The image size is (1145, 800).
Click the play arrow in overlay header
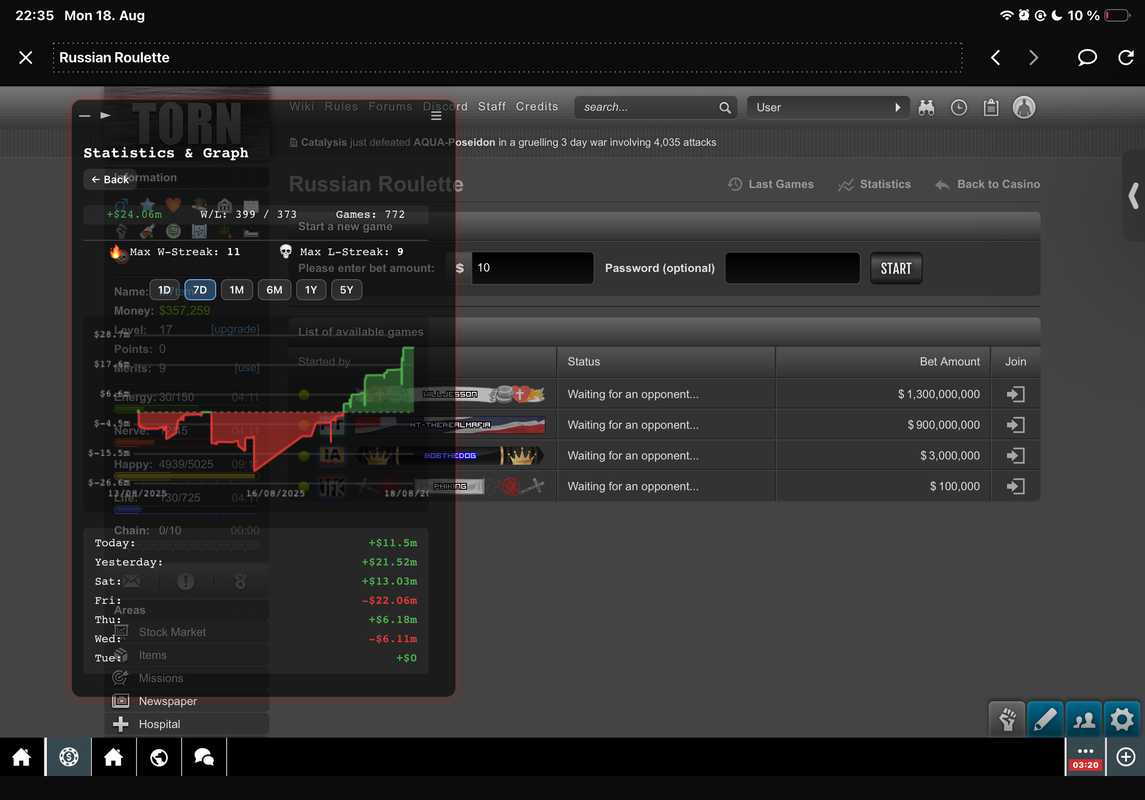click(105, 115)
